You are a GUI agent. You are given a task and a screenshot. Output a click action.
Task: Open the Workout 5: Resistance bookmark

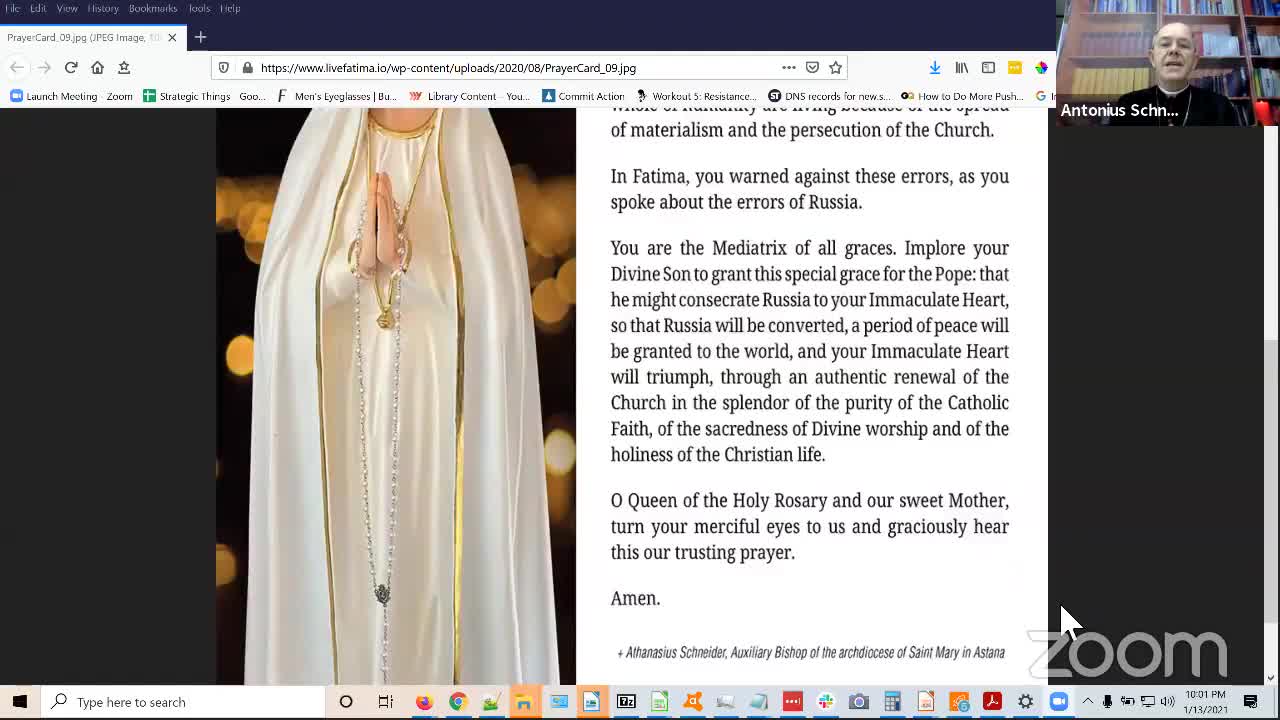pos(695,96)
